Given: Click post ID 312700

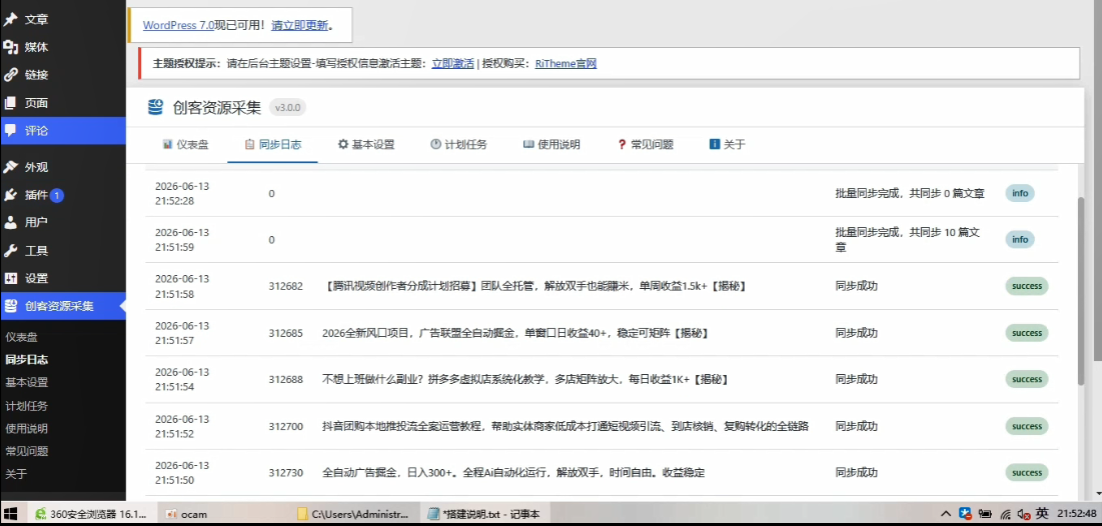Looking at the screenshot, I should coord(286,426).
